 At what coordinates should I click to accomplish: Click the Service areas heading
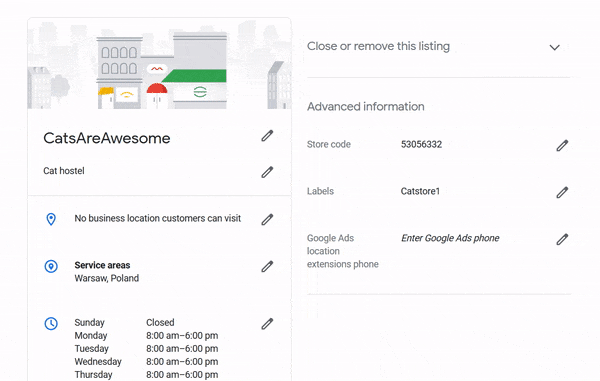[102, 265]
